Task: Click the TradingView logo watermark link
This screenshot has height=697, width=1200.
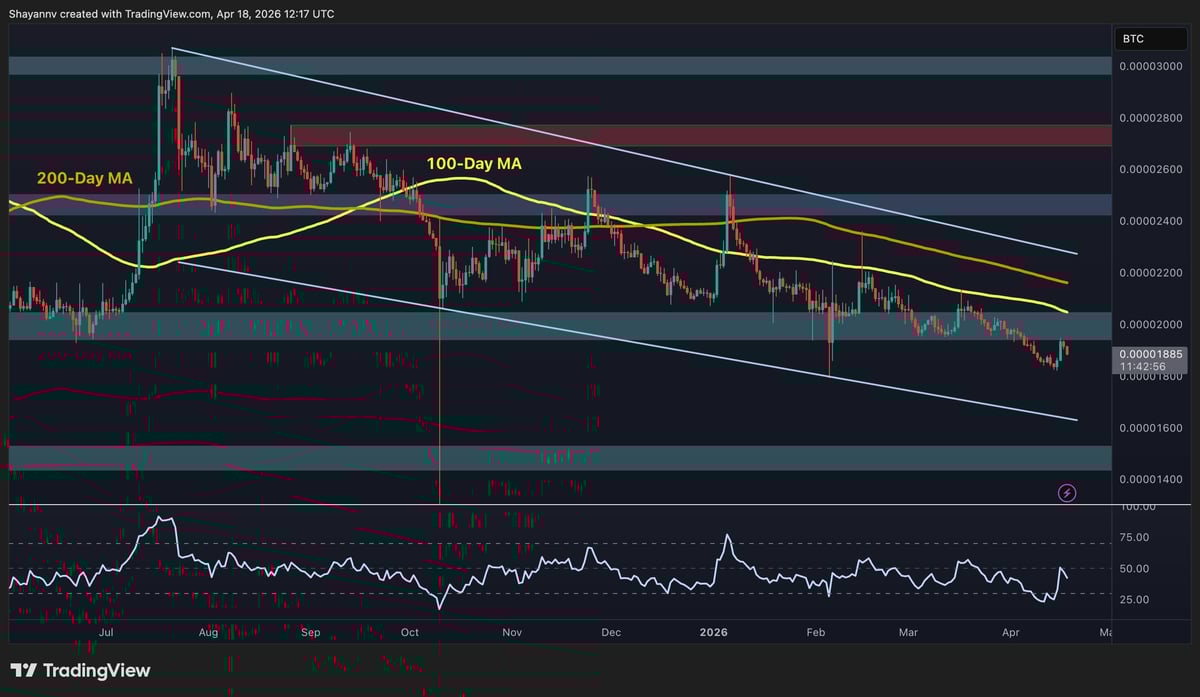Action: click(x=80, y=671)
